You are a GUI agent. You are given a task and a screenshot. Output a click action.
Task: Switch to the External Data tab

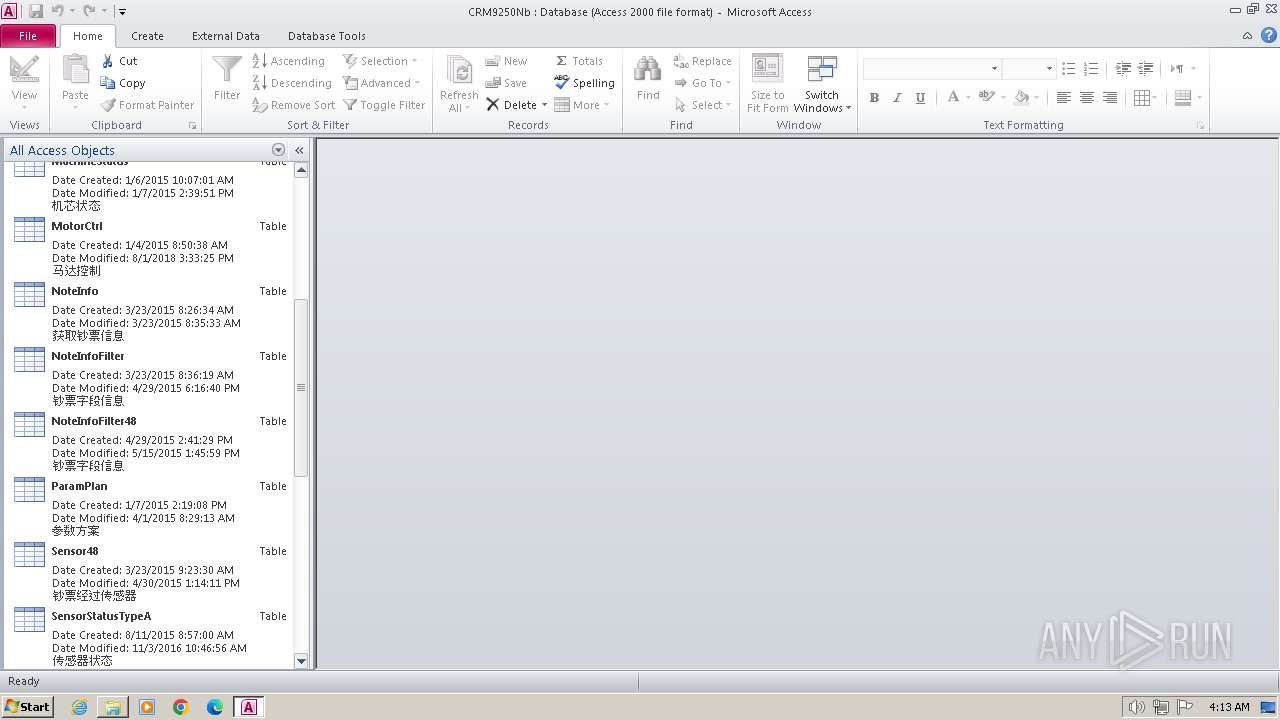tap(226, 36)
